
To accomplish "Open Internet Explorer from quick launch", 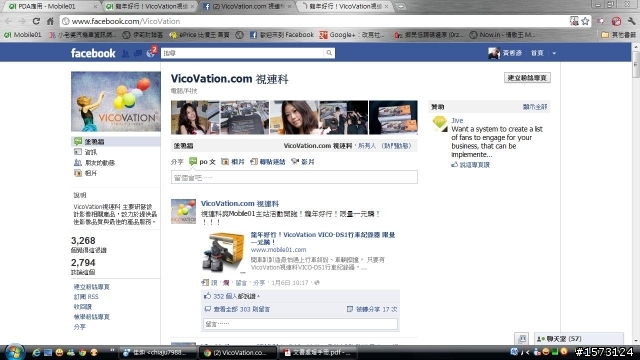I will [36, 352].
